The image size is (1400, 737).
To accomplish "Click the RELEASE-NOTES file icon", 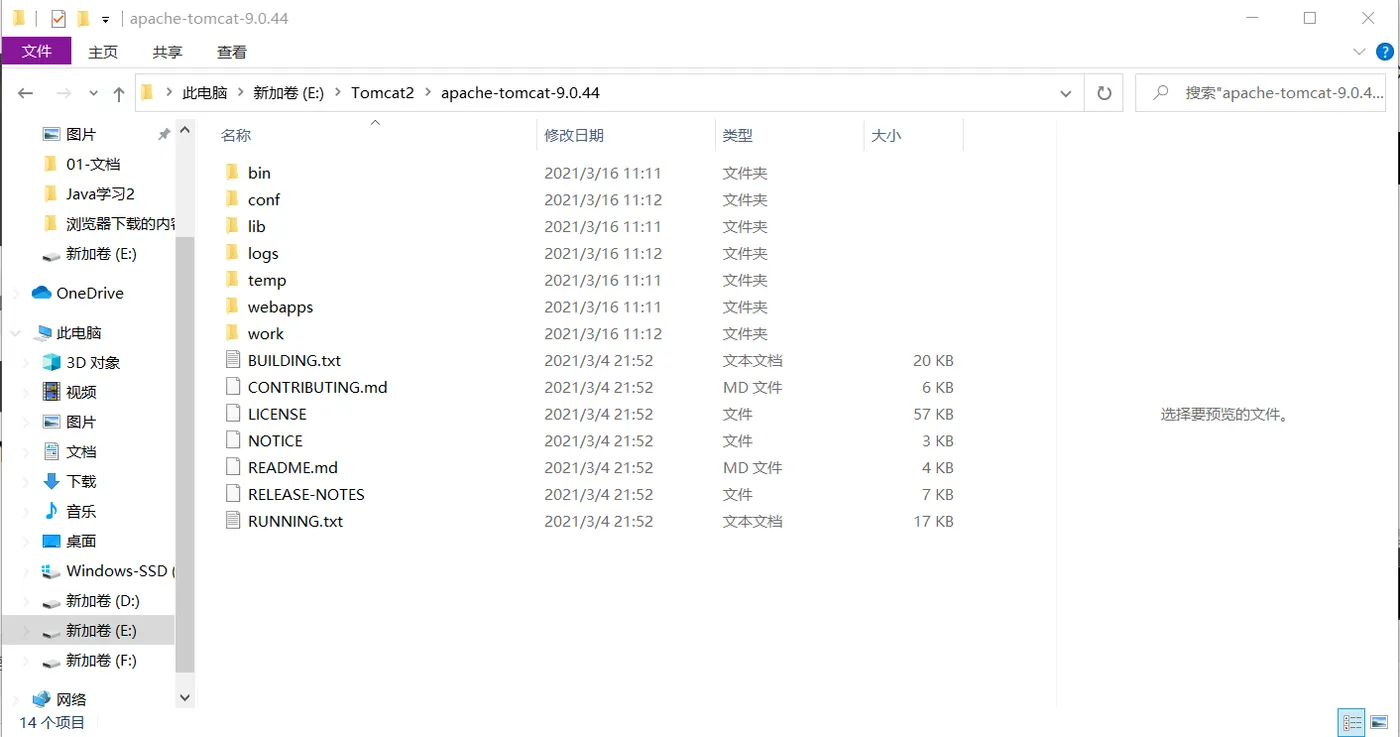I will point(232,494).
